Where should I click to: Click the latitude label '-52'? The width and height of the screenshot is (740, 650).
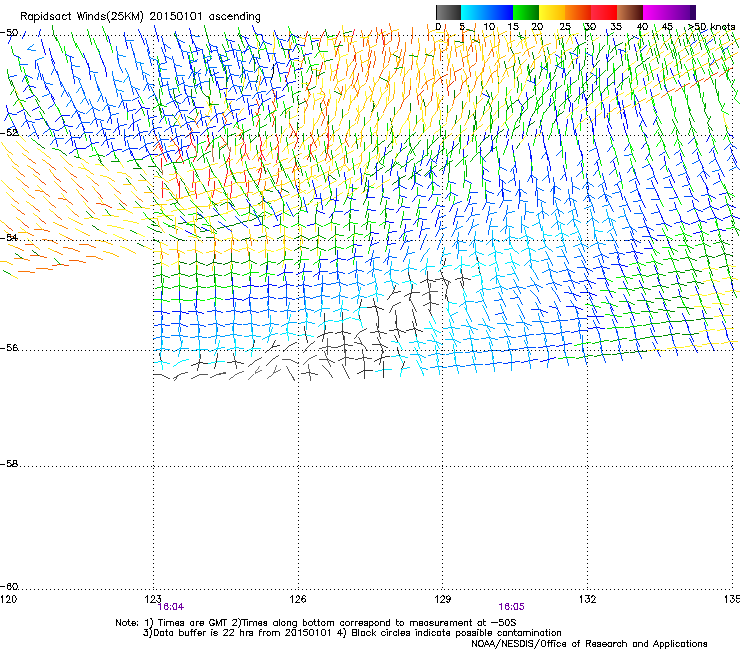[x=9, y=133]
